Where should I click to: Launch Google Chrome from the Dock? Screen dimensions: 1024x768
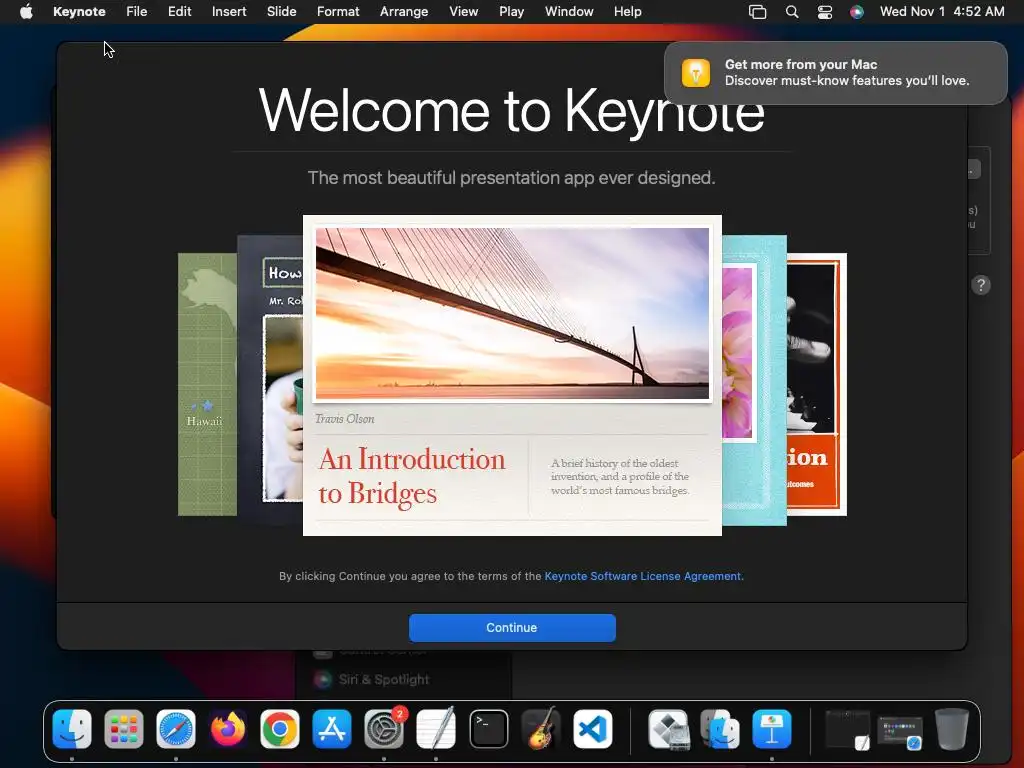click(x=280, y=729)
